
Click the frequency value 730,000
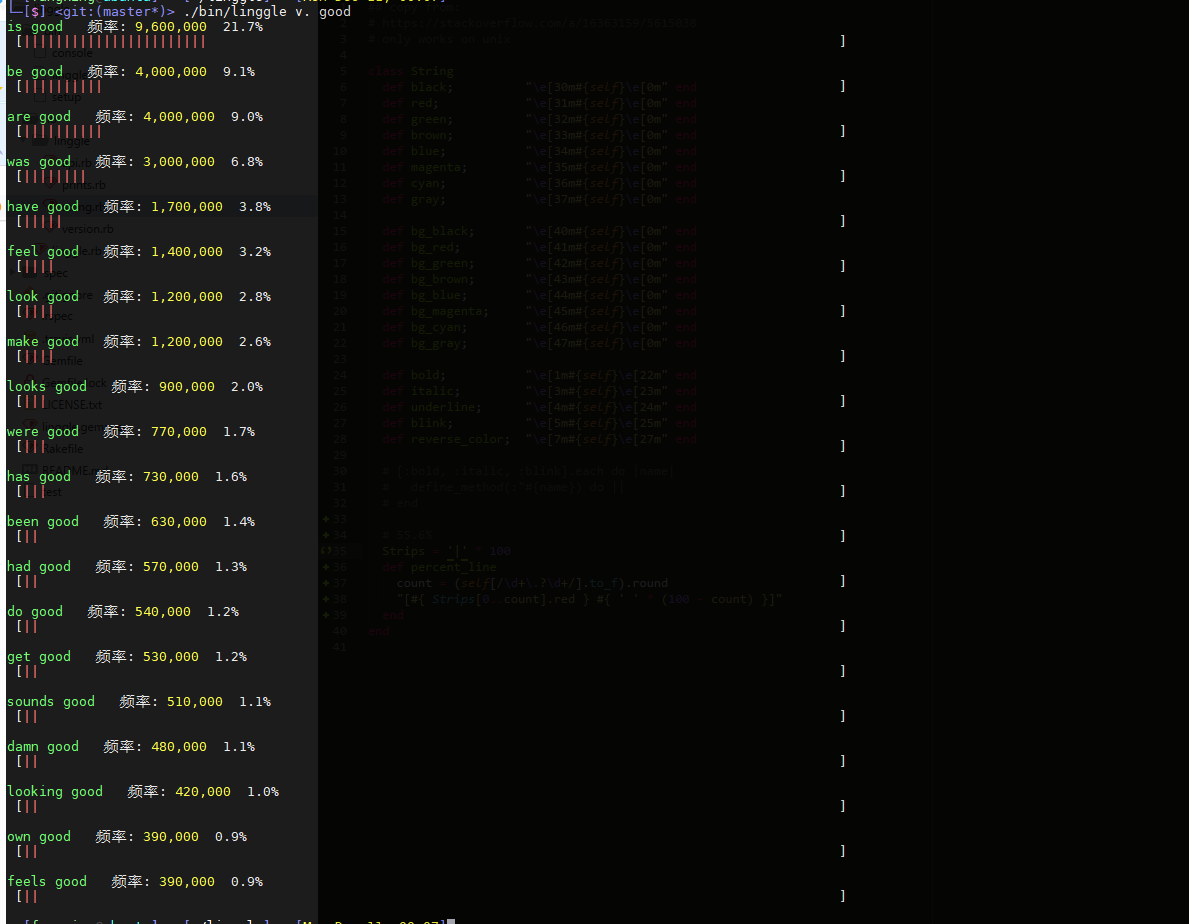click(171, 477)
